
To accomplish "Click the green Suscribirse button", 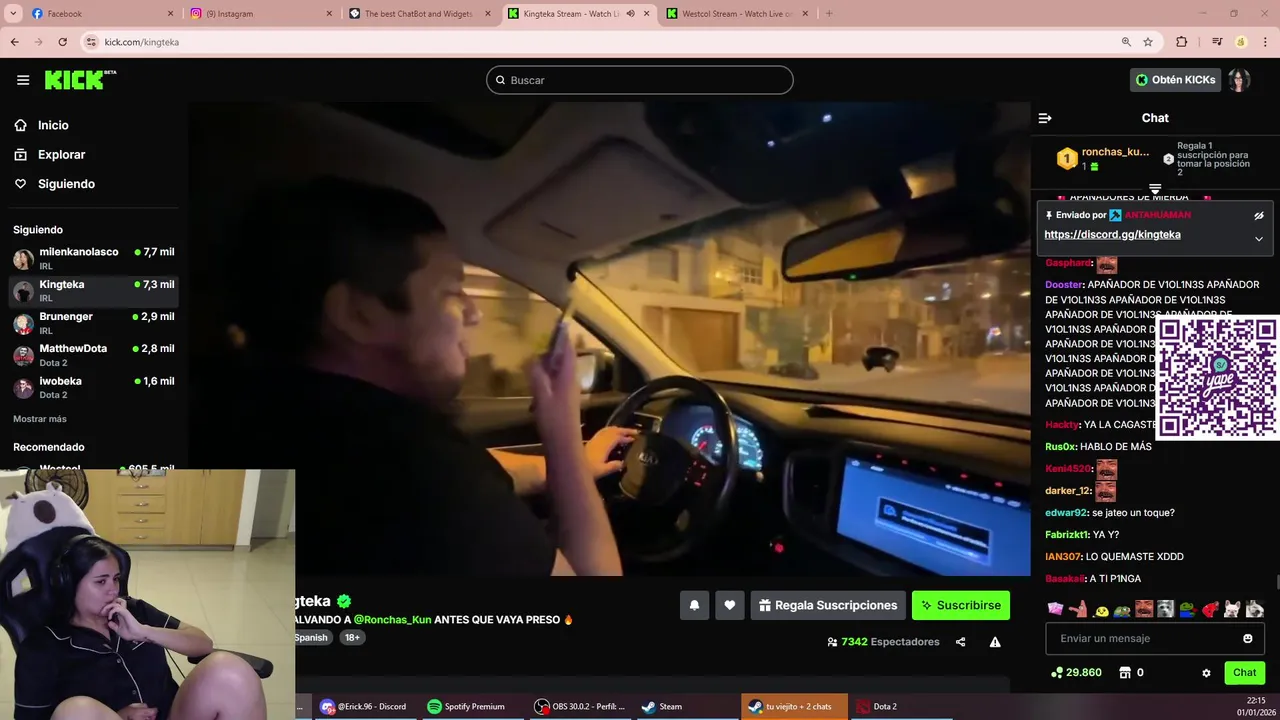I will 961,605.
